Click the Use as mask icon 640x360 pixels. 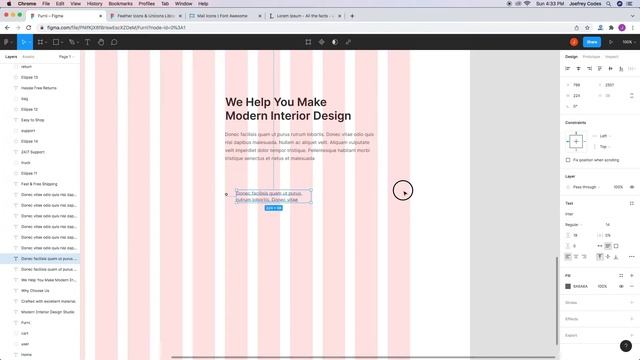click(x=335, y=42)
